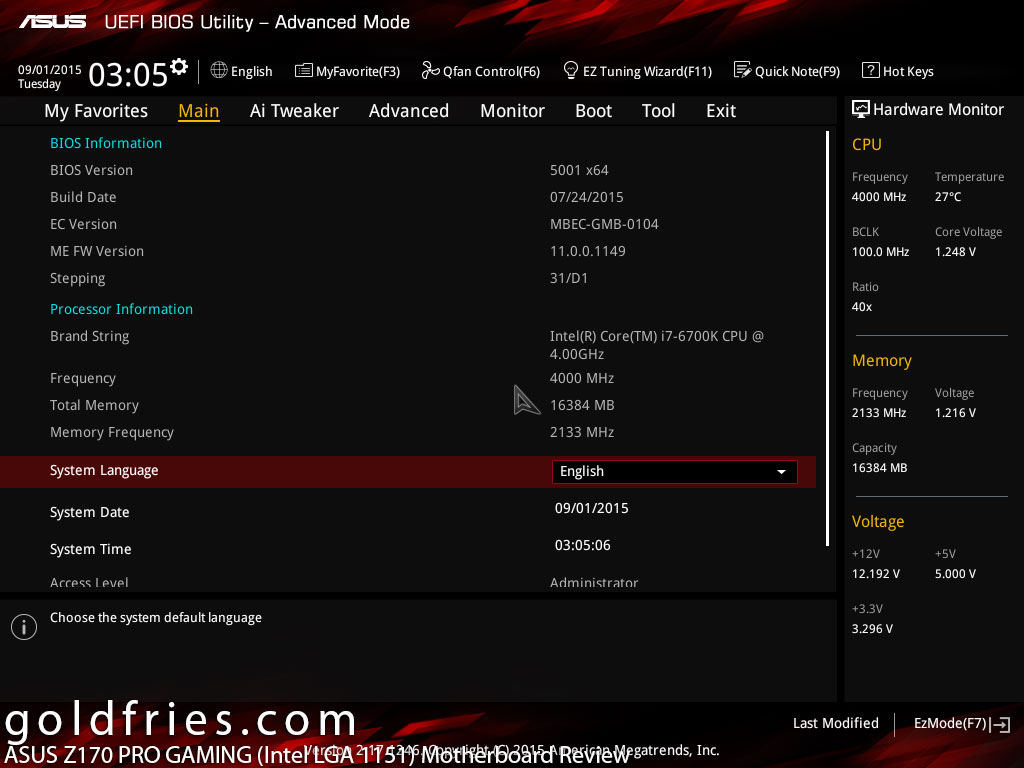Click the +5V reading 5.000 V
This screenshot has height=768, width=1024.
[955, 573]
